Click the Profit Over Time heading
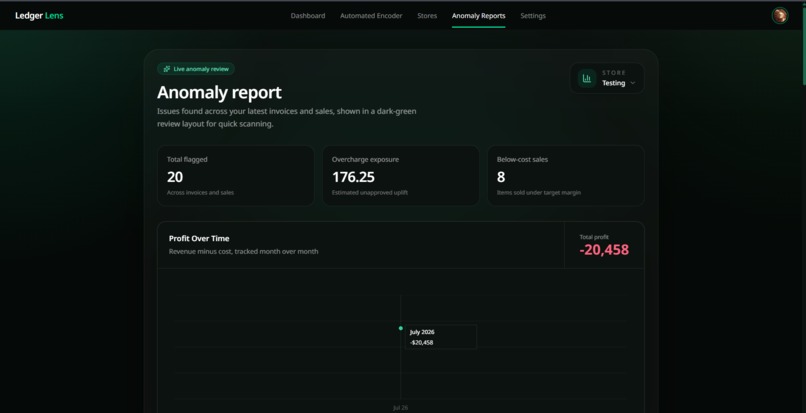The height and width of the screenshot is (413, 806). point(199,239)
